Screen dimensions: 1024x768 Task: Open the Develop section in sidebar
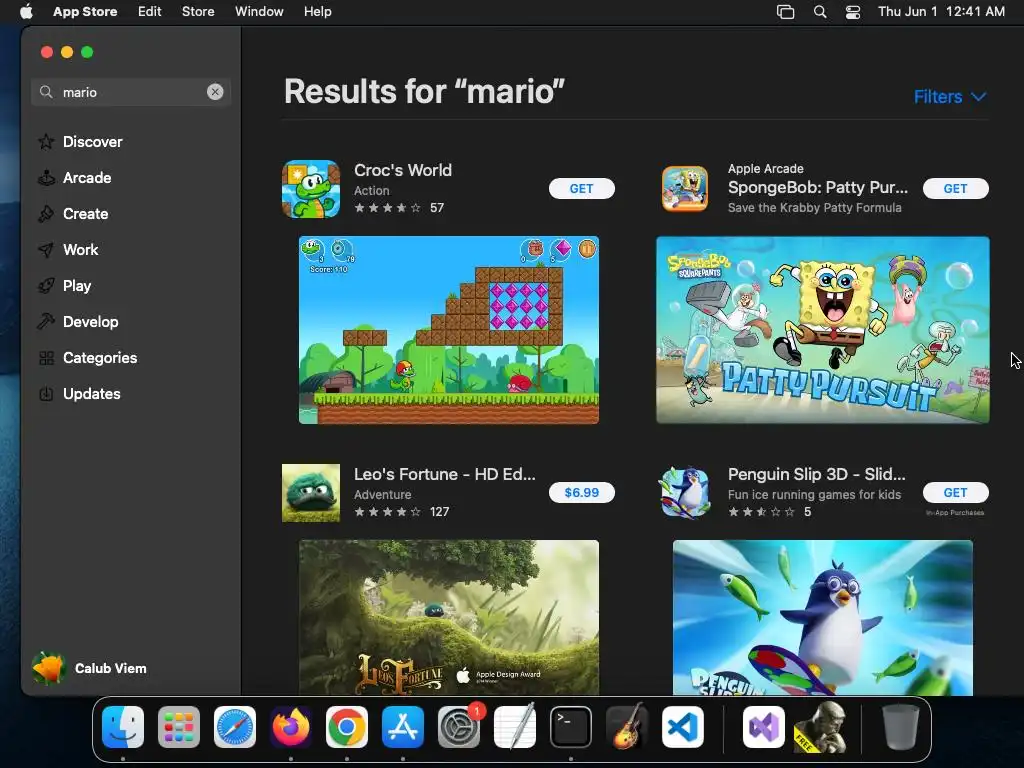pos(79,321)
